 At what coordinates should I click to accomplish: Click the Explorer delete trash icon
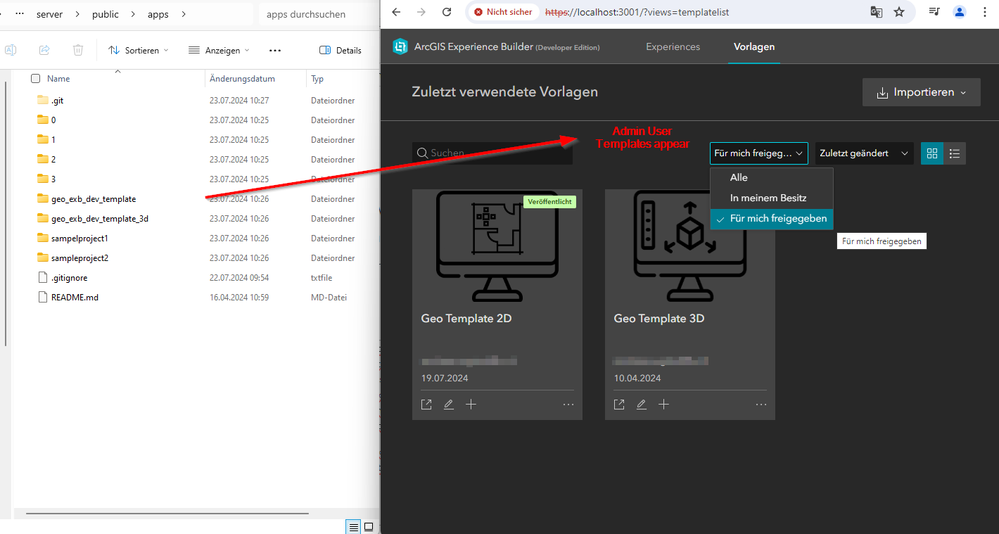point(78,50)
